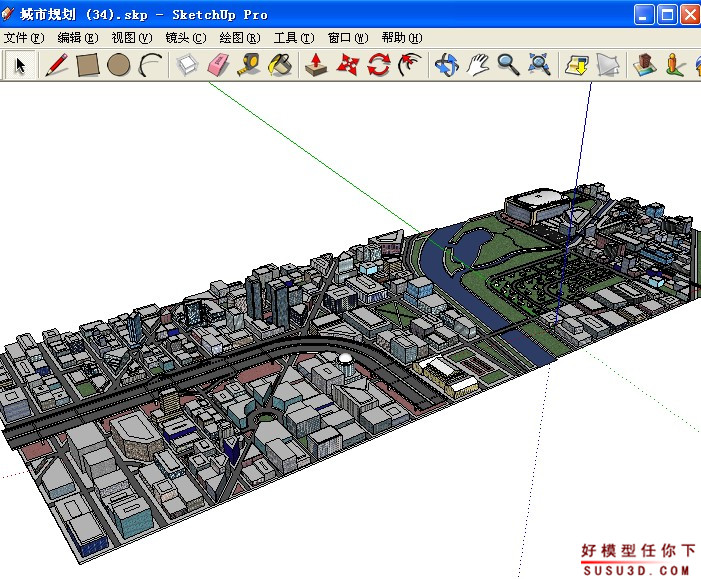Screen dimensions: 701x579
Task: Activate the Pan hand tool
Action: click(477, 65)
